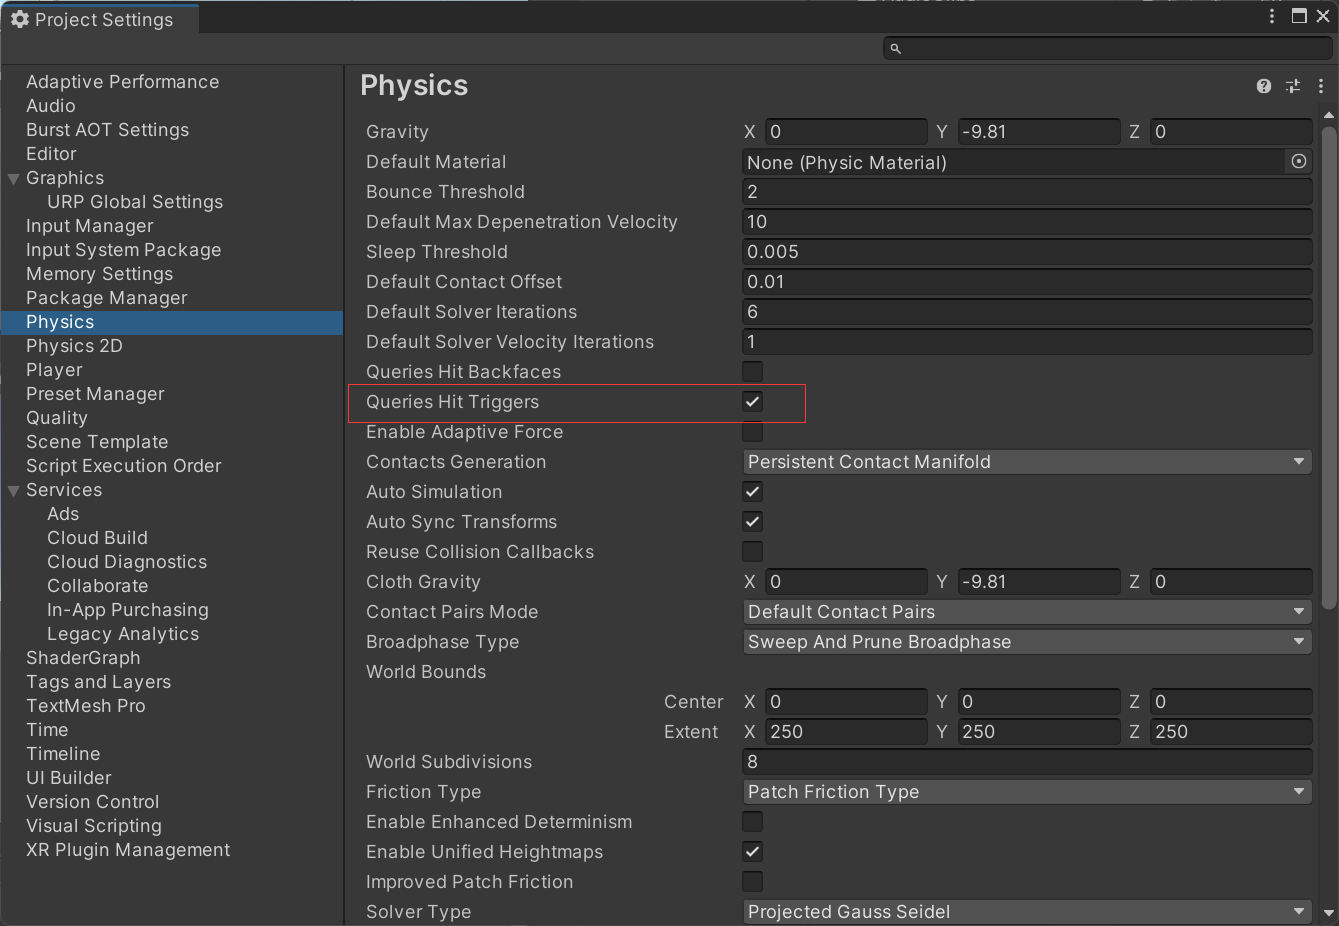Click Sleep Threshold value field
The image size is (1339, 926).
(1027, 251)
